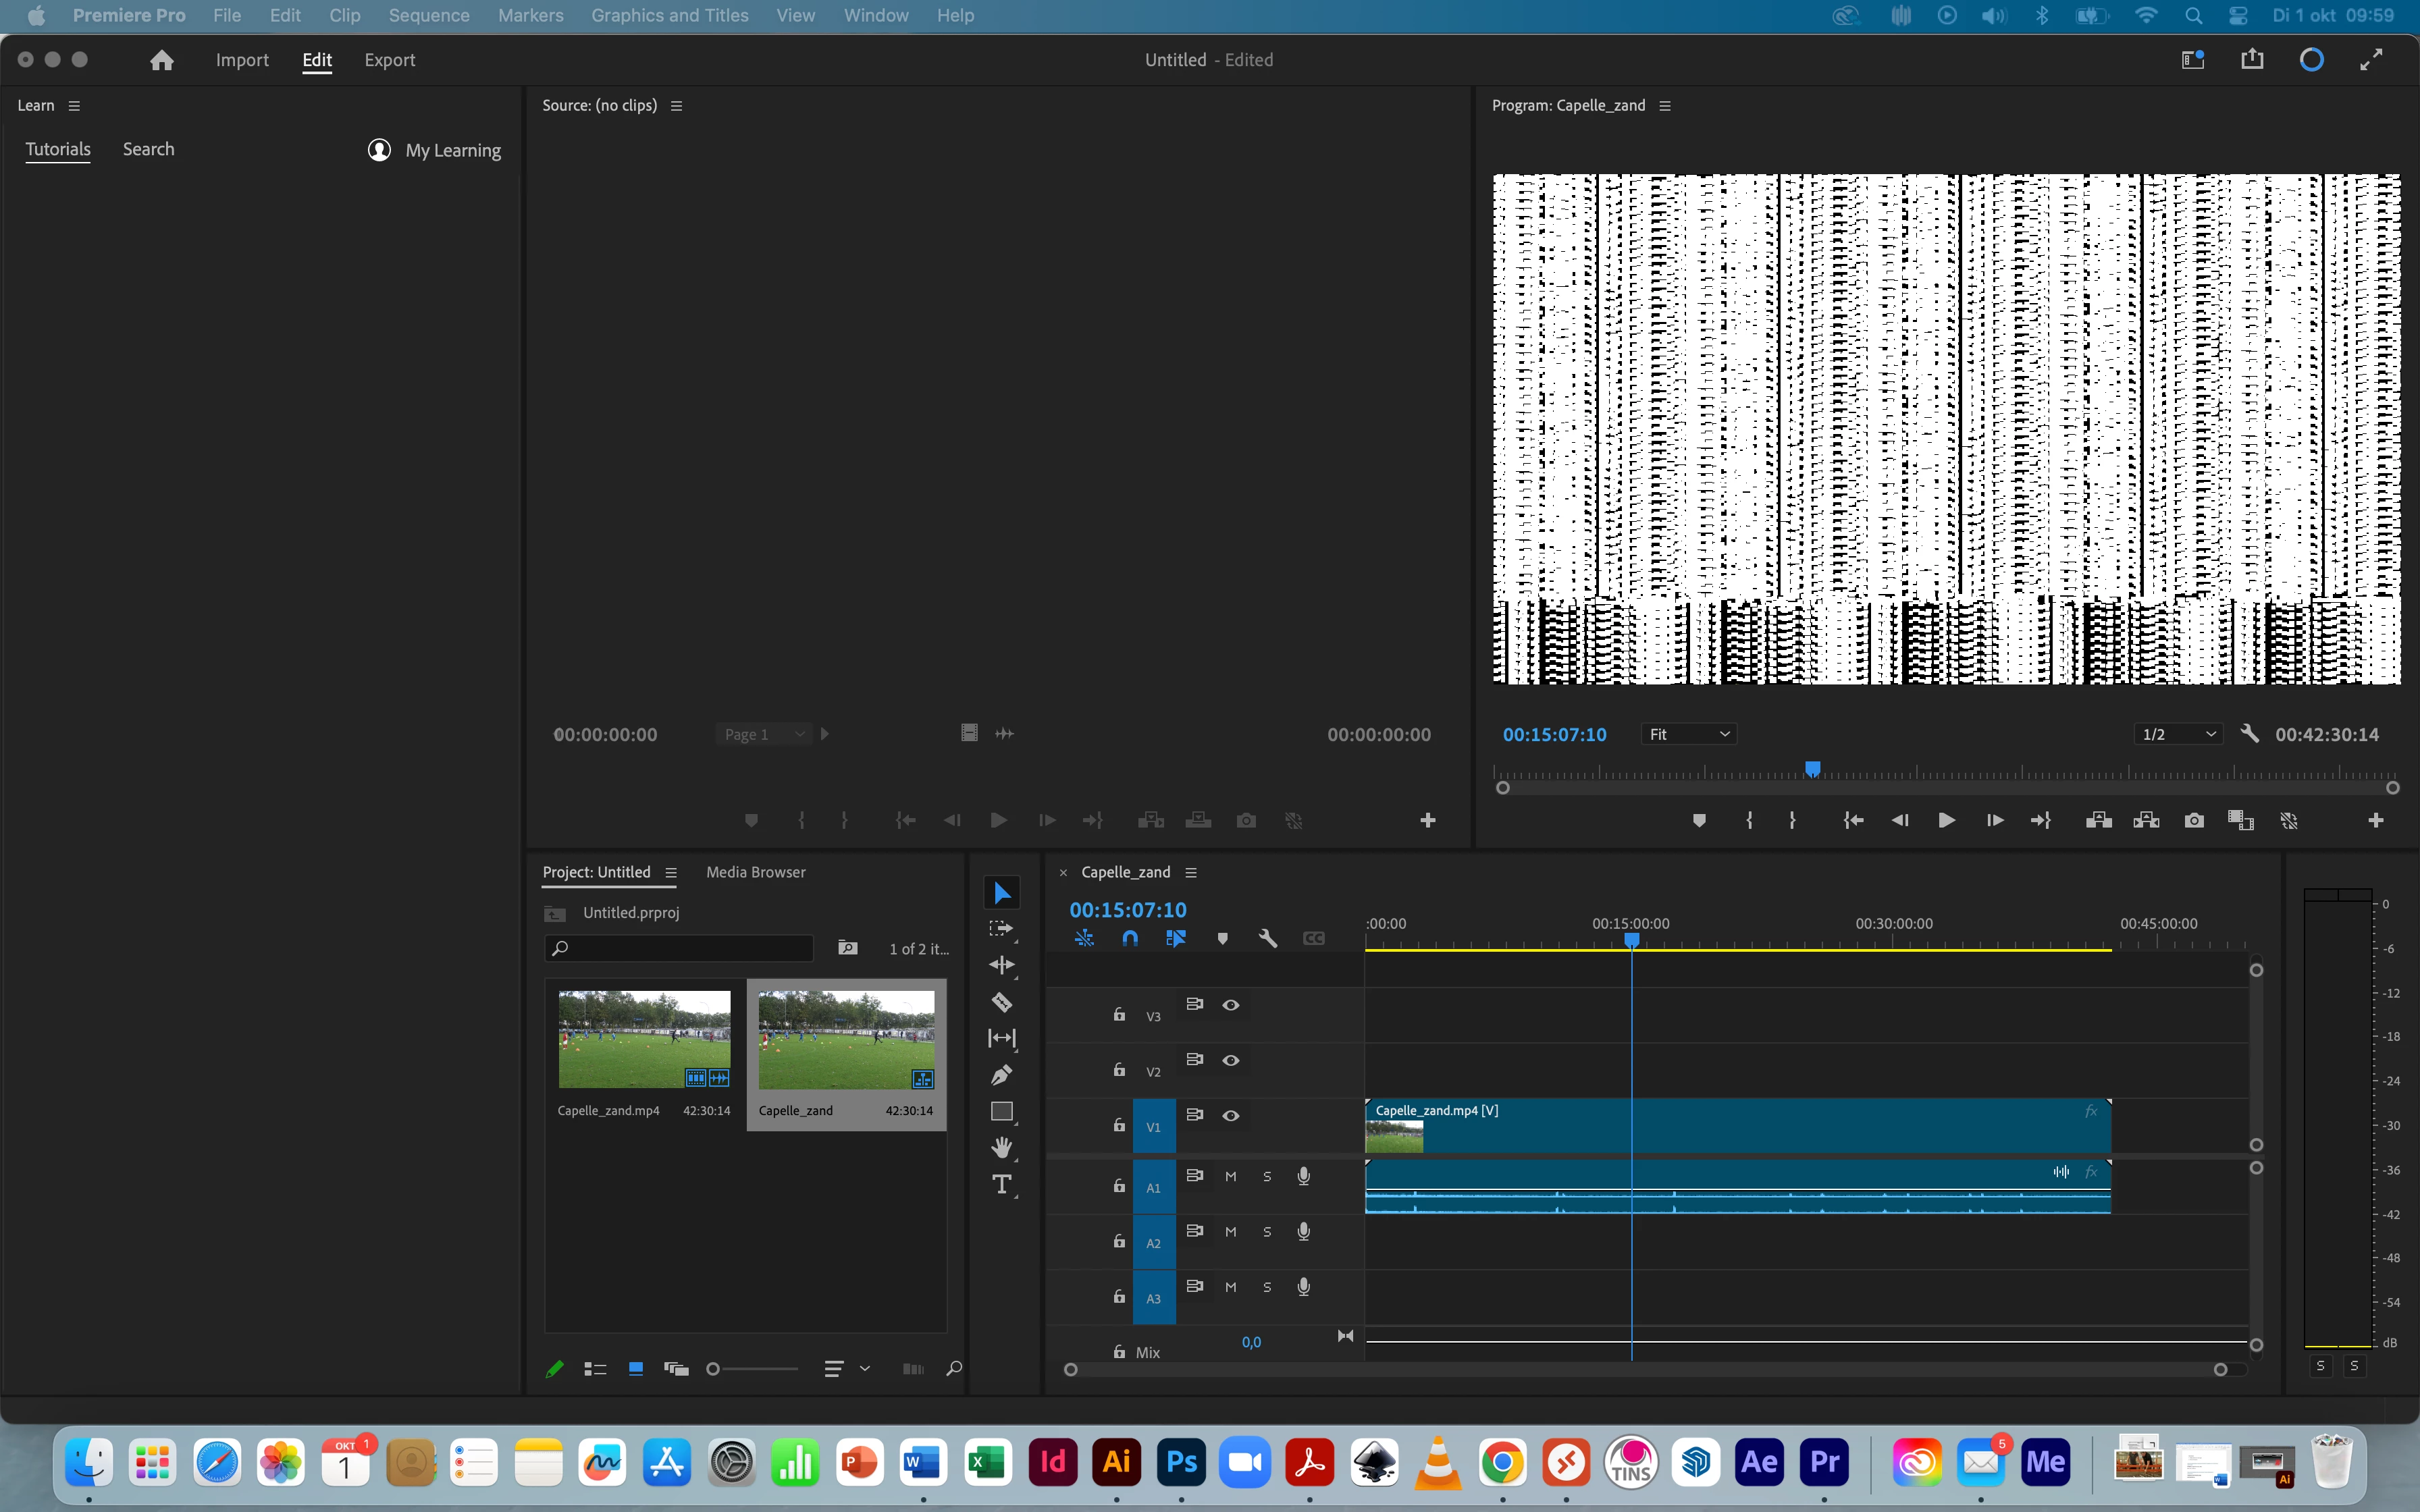The height and width of the screenshot is (1512, 2420).
Task: Open the 1/2 playback resolution dropdown
Action: tap(2179, 734)
